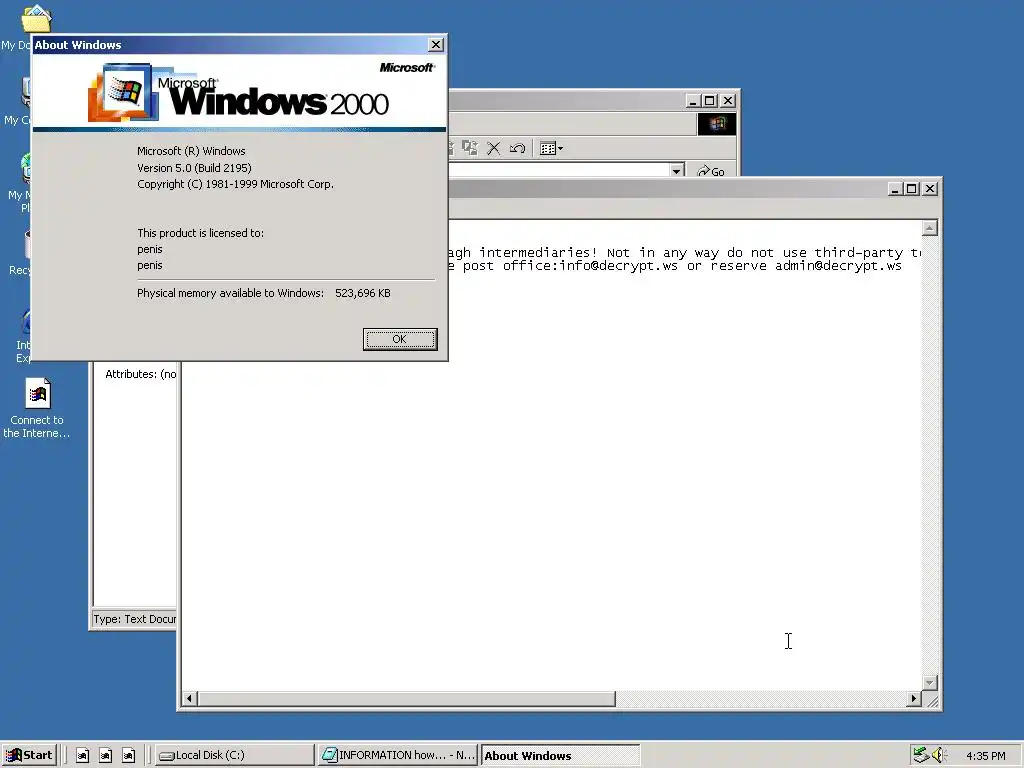The width and height of the screenshot is (1024, 768).
Task: Close the Local Disk Explorer window
Action: [728, 101]
